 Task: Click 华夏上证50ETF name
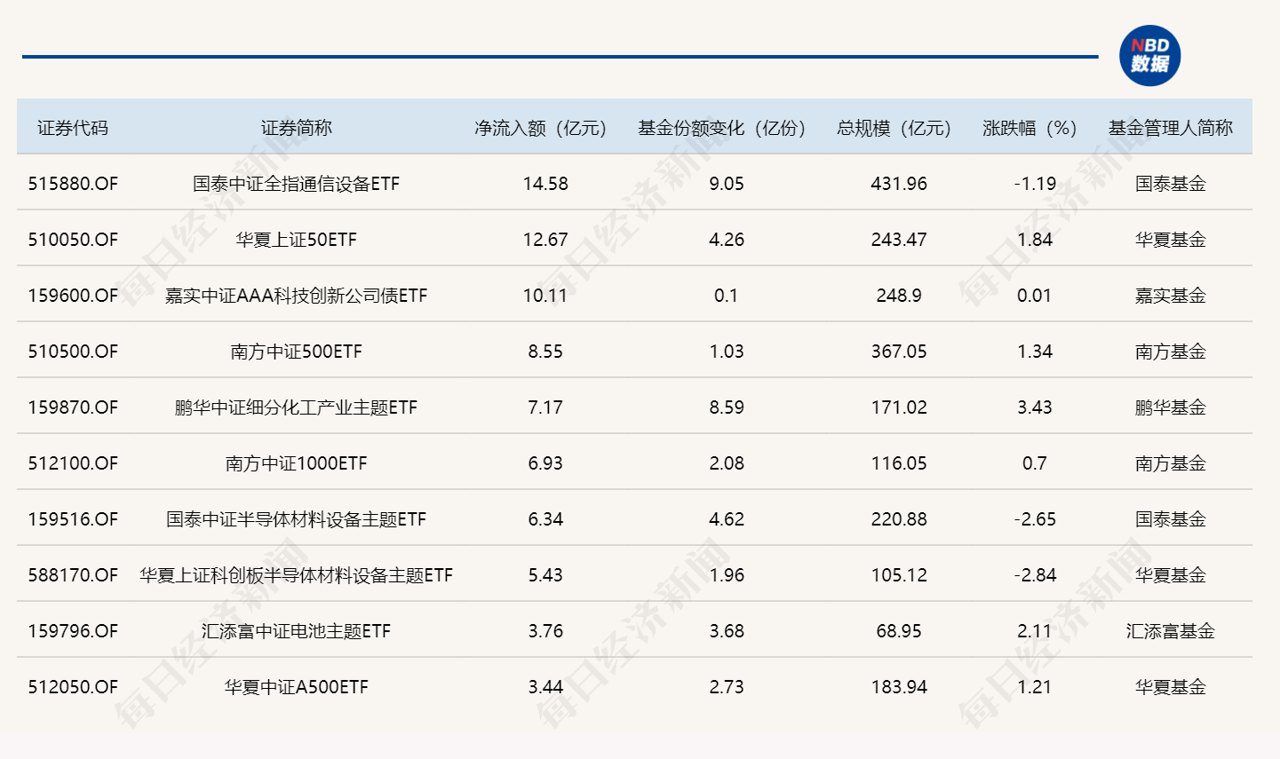296,240
